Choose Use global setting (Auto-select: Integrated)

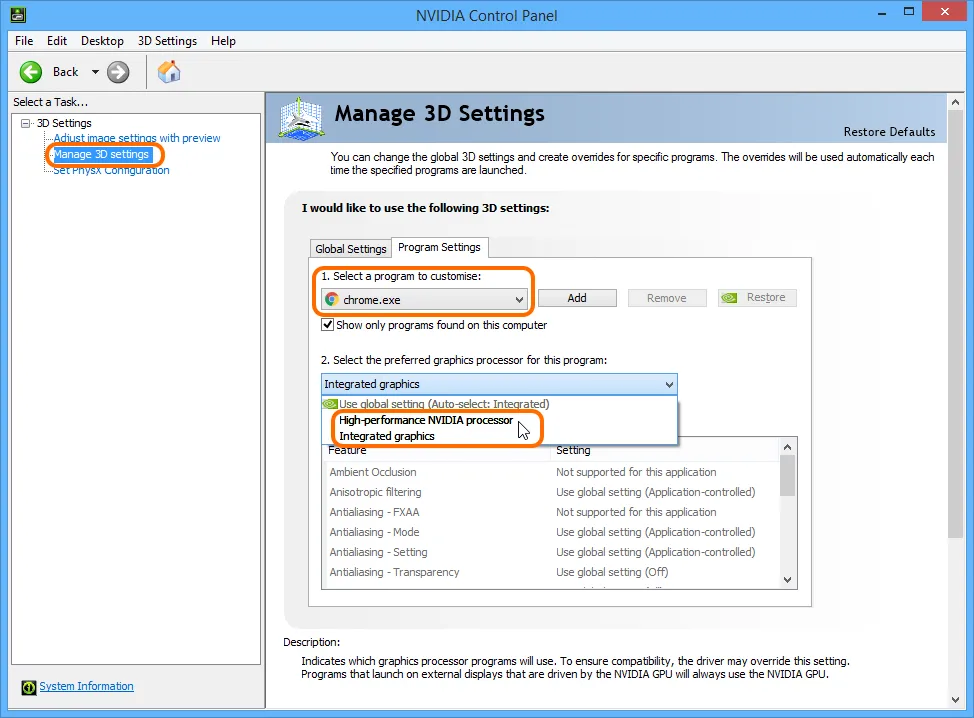pyautogui.click(x=499, y=404)
